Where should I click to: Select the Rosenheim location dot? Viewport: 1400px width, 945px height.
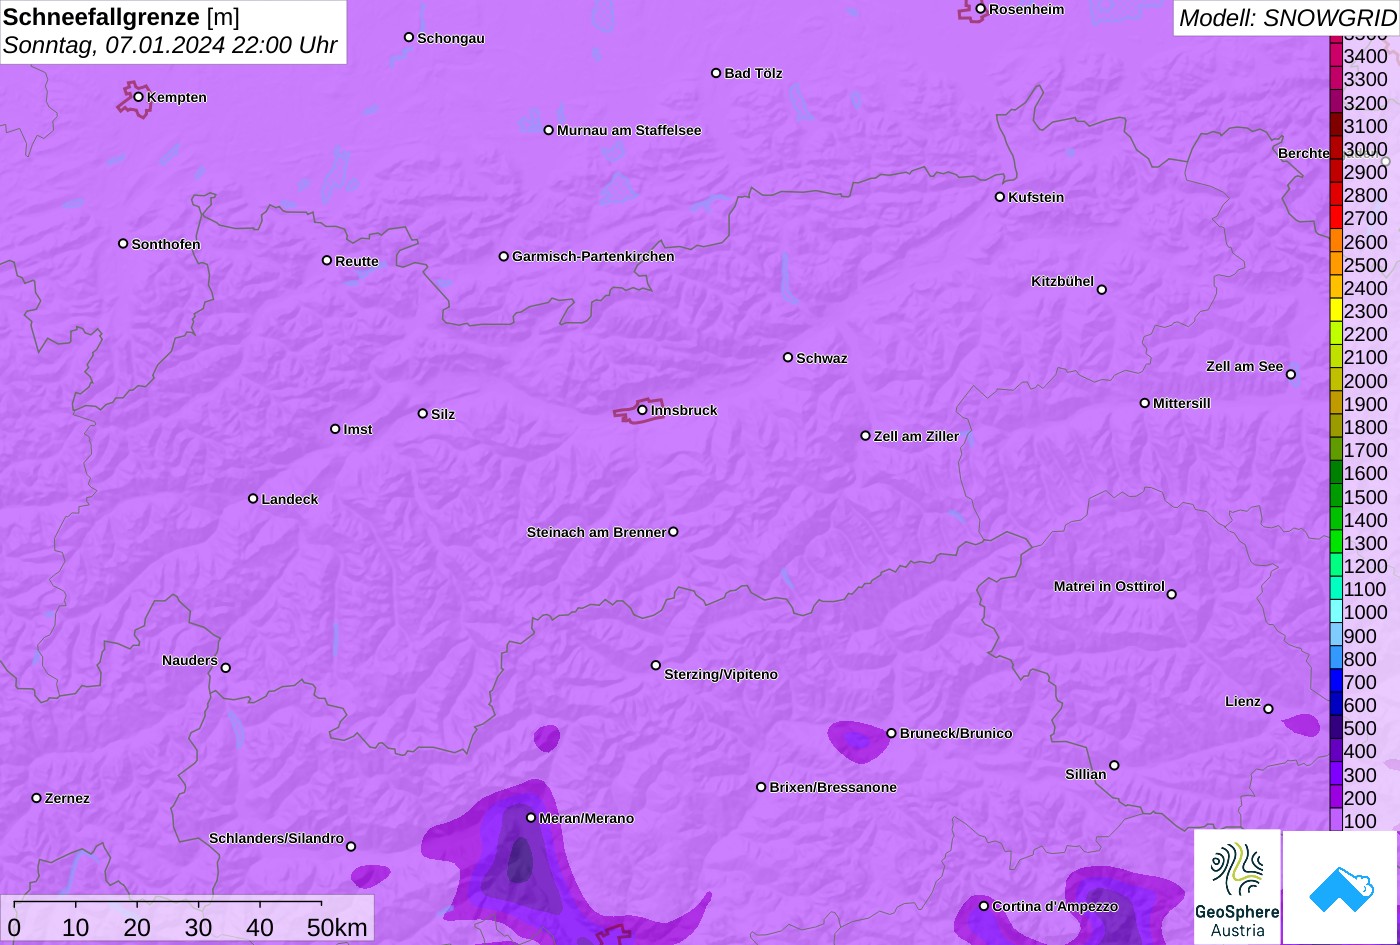coord(981,9)
